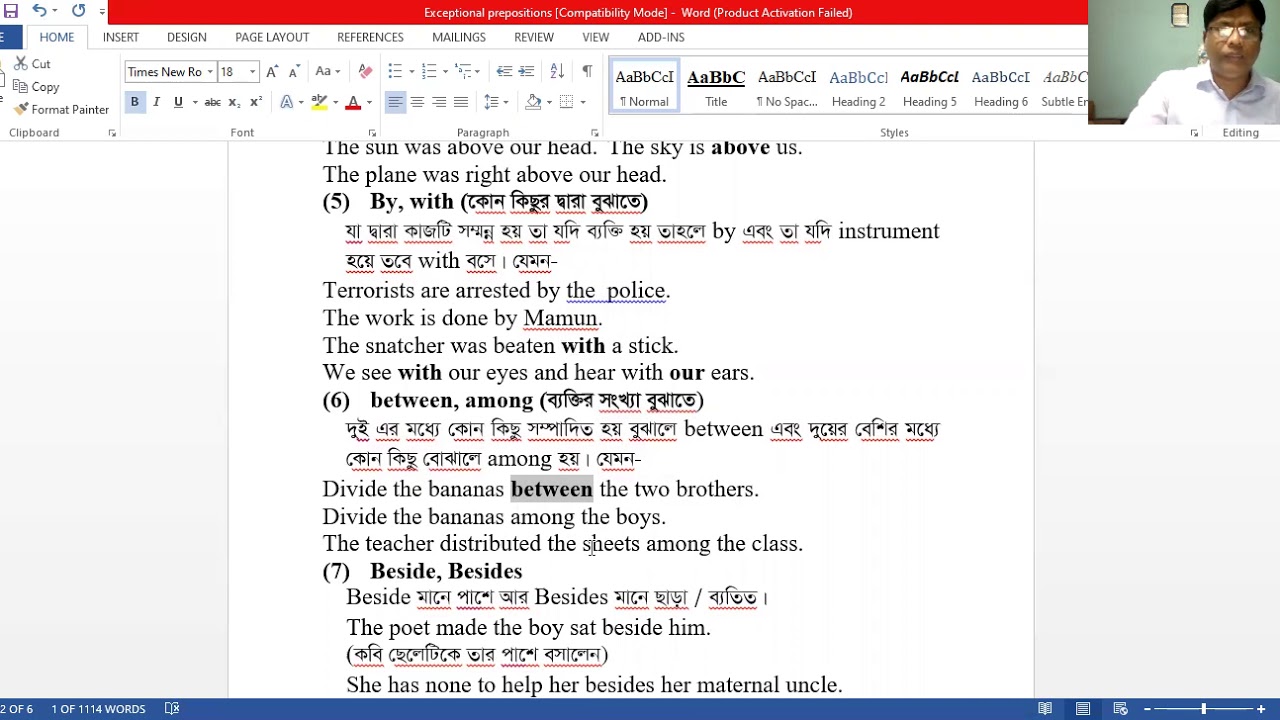Click the Redo icon in title bar

click(x=78, y=12)
